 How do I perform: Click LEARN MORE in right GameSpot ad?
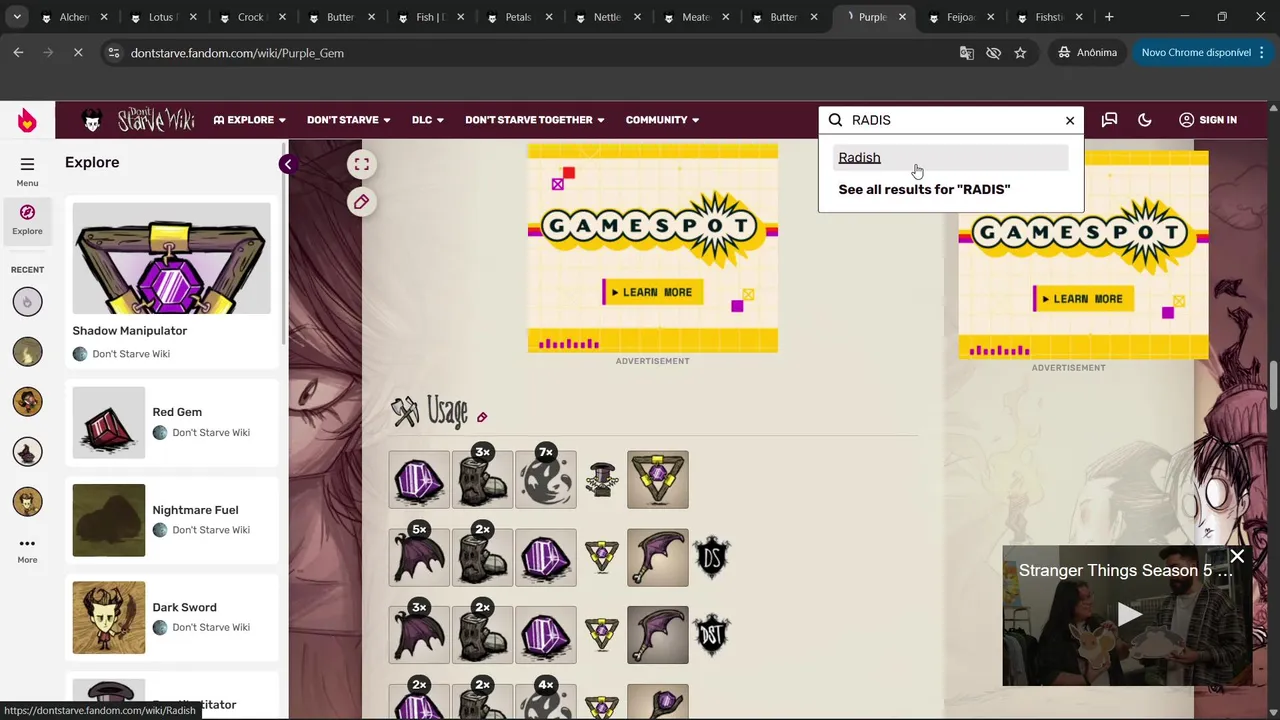[1083, 299]
